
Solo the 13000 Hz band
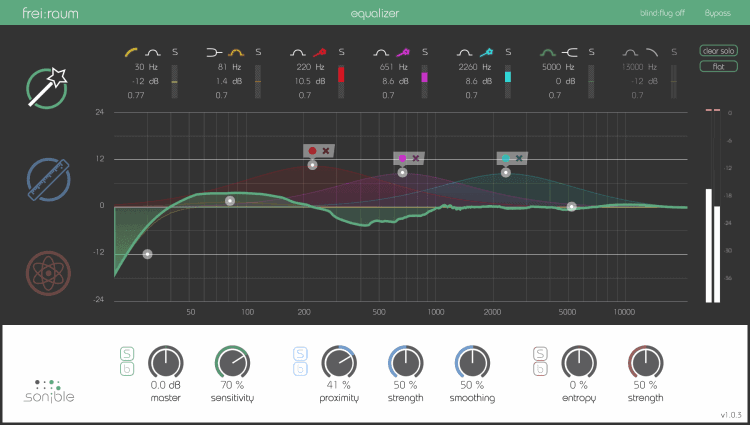[674, 52]
